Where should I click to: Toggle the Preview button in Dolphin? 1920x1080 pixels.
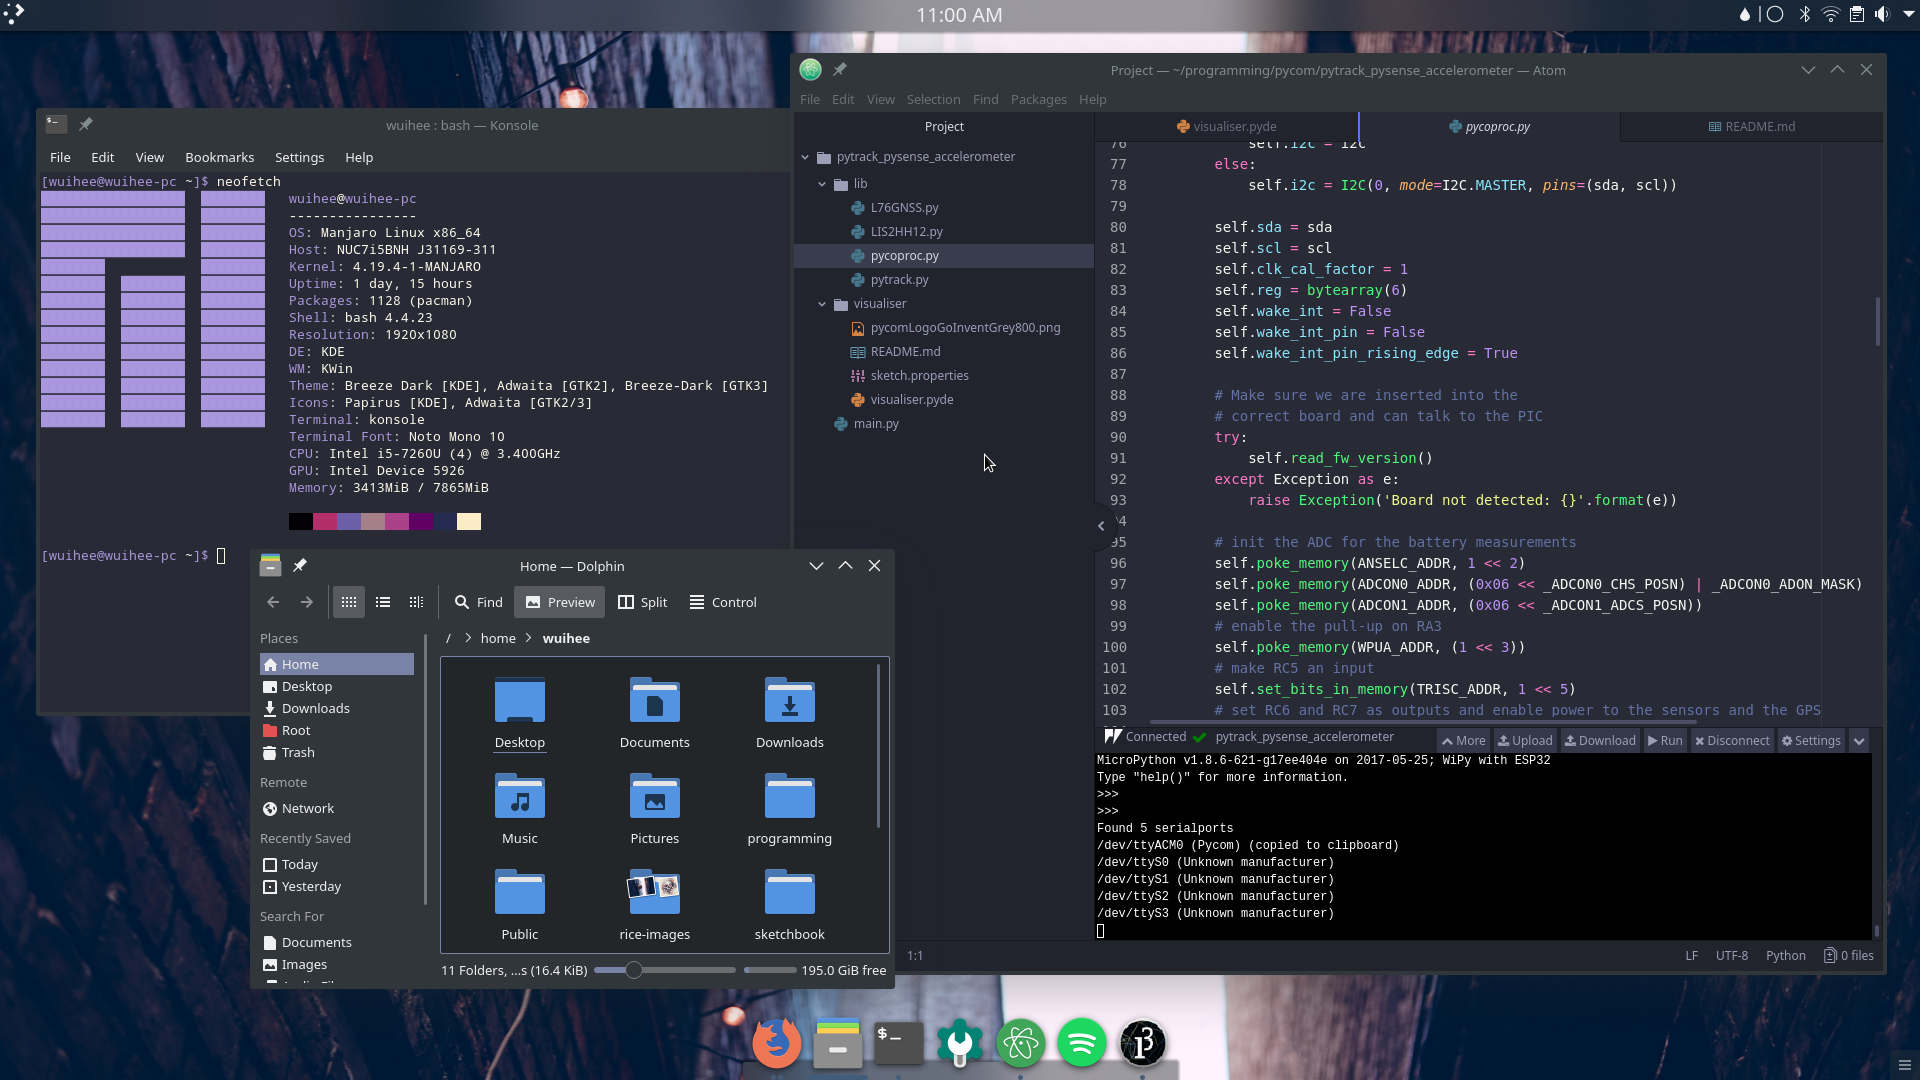tap(560, 602)
